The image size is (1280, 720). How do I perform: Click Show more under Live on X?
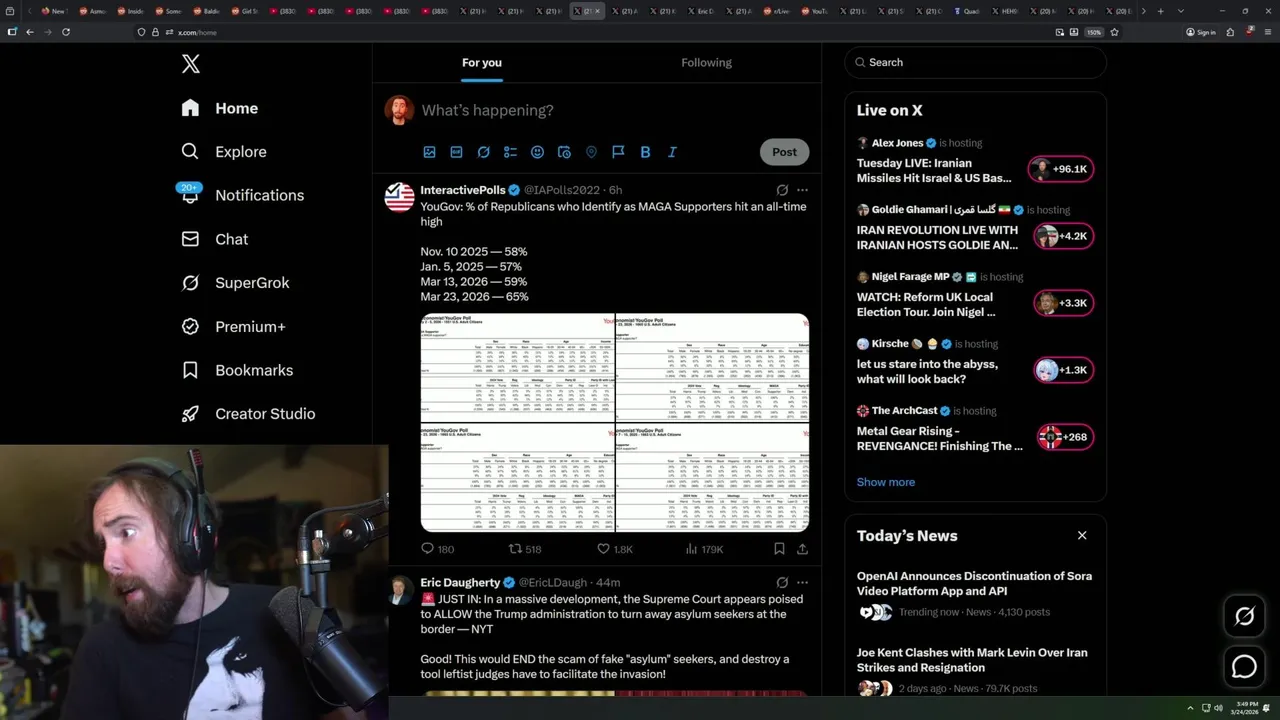886,482
